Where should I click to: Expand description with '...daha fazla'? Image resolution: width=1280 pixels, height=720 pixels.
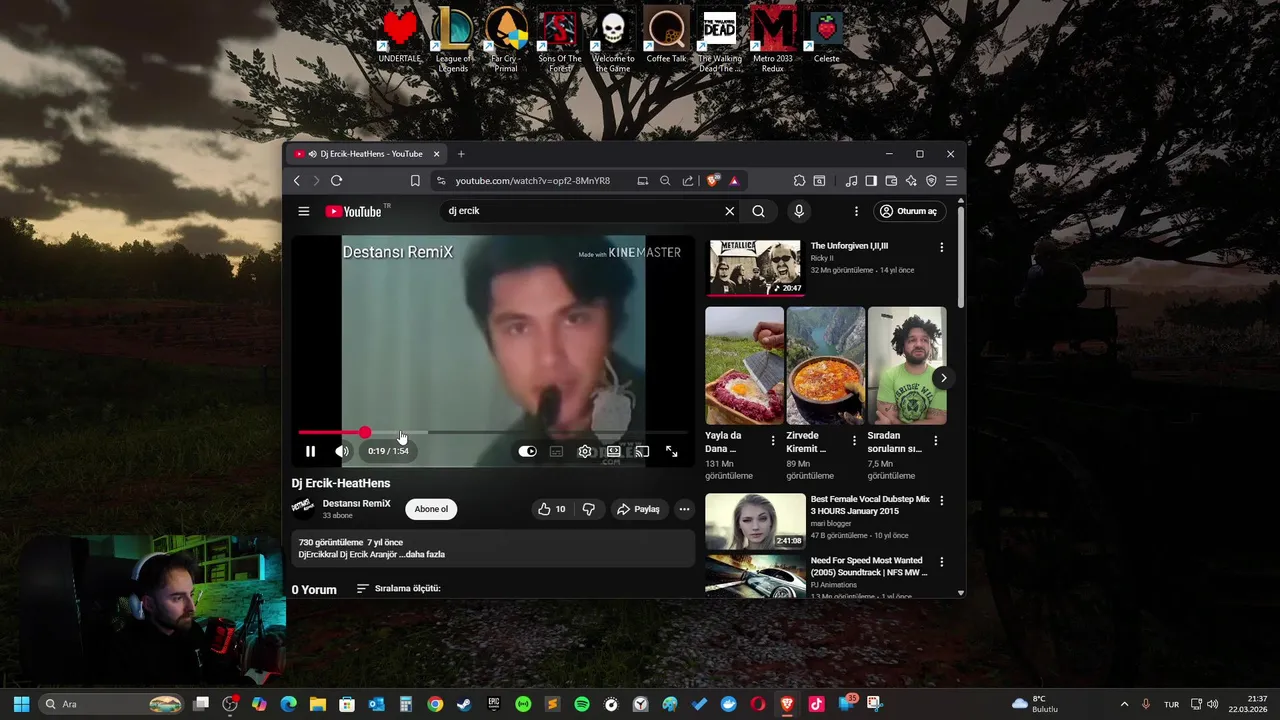[424, 554]
